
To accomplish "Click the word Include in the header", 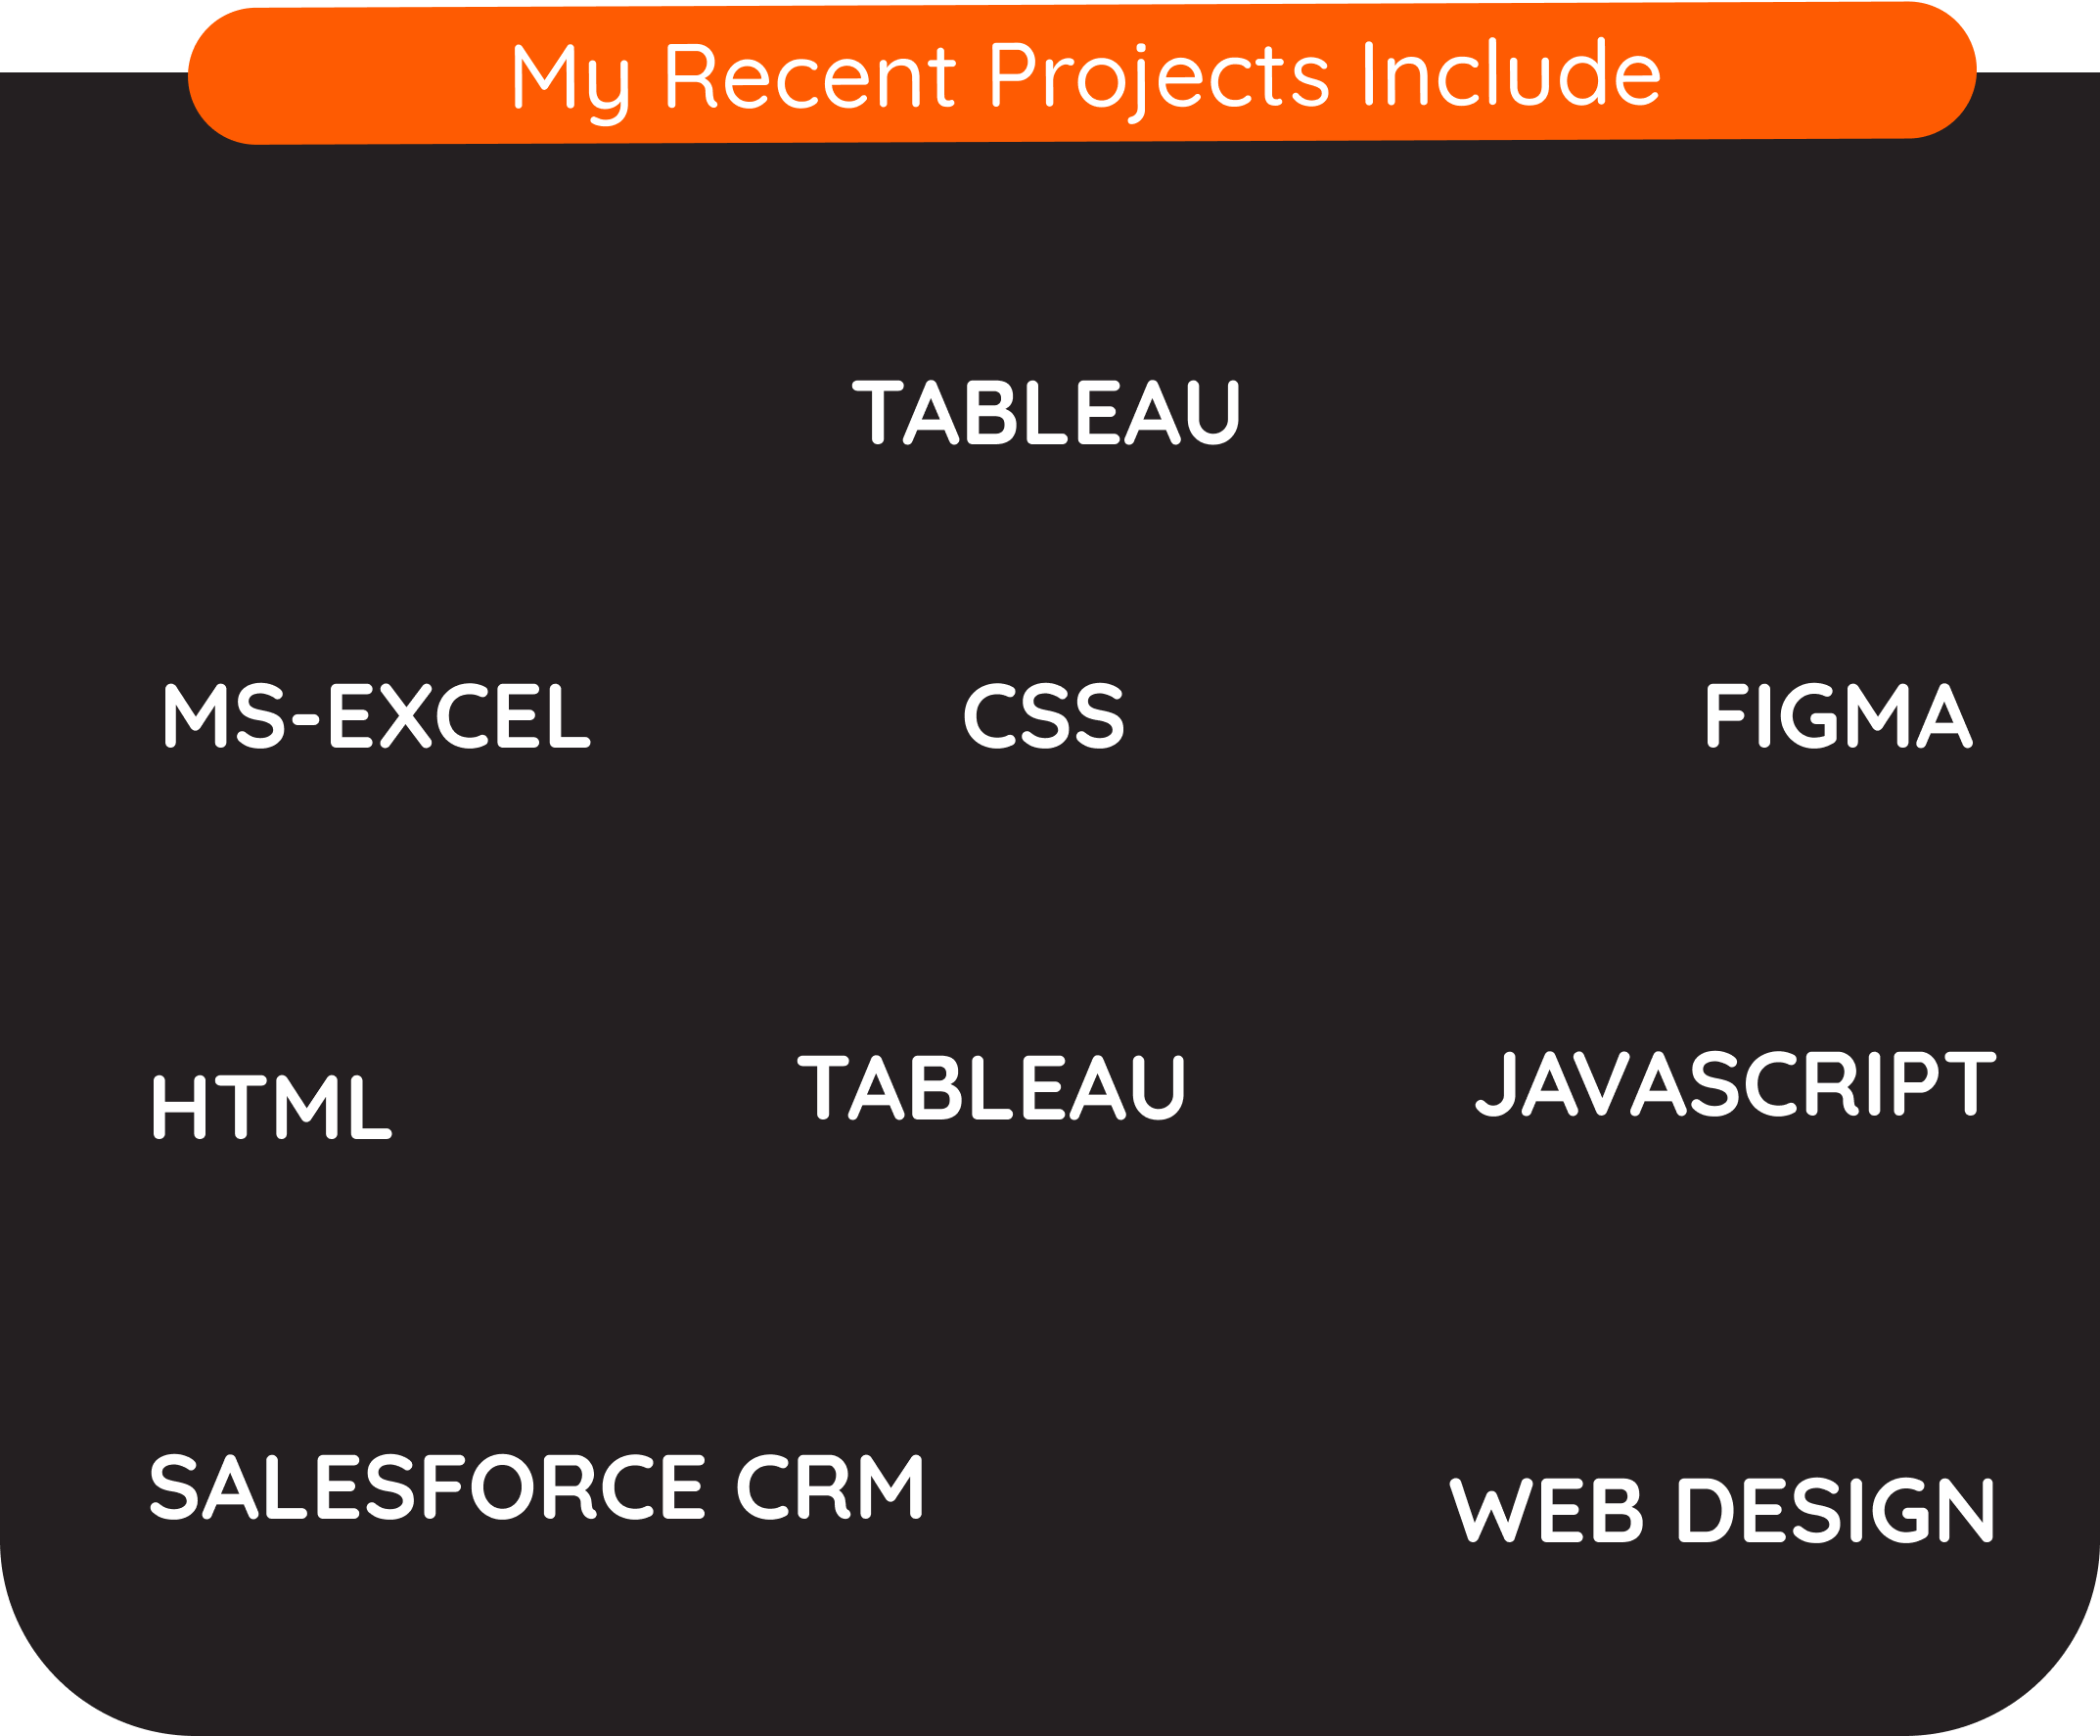I will (x=1512, y=73).
